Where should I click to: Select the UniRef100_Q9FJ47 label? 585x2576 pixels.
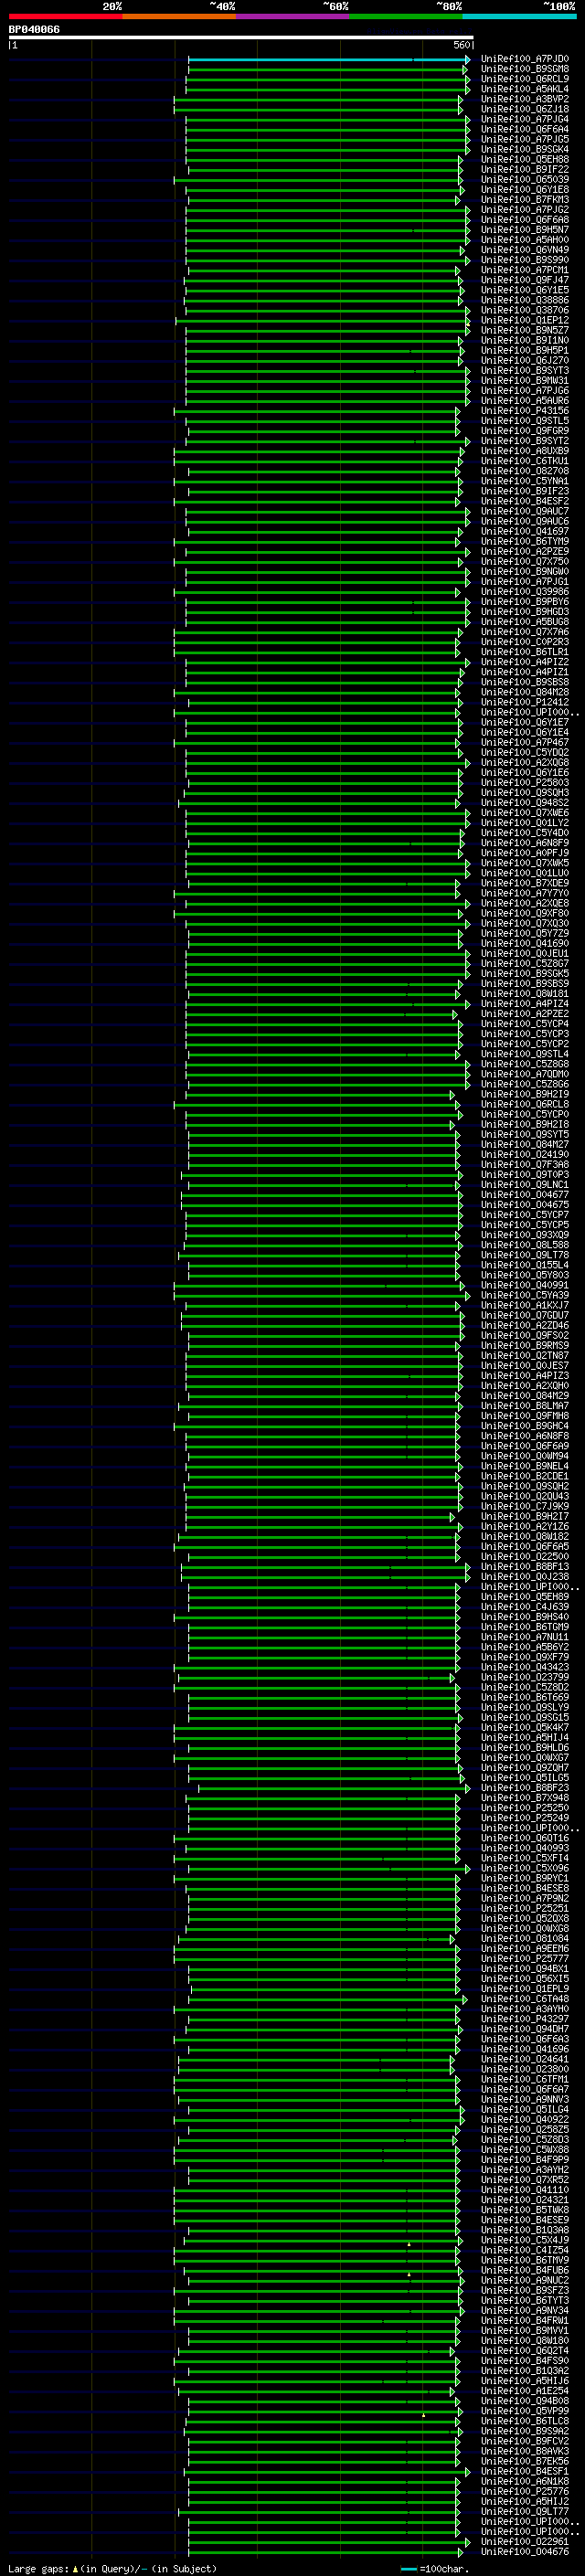point(525,280)
